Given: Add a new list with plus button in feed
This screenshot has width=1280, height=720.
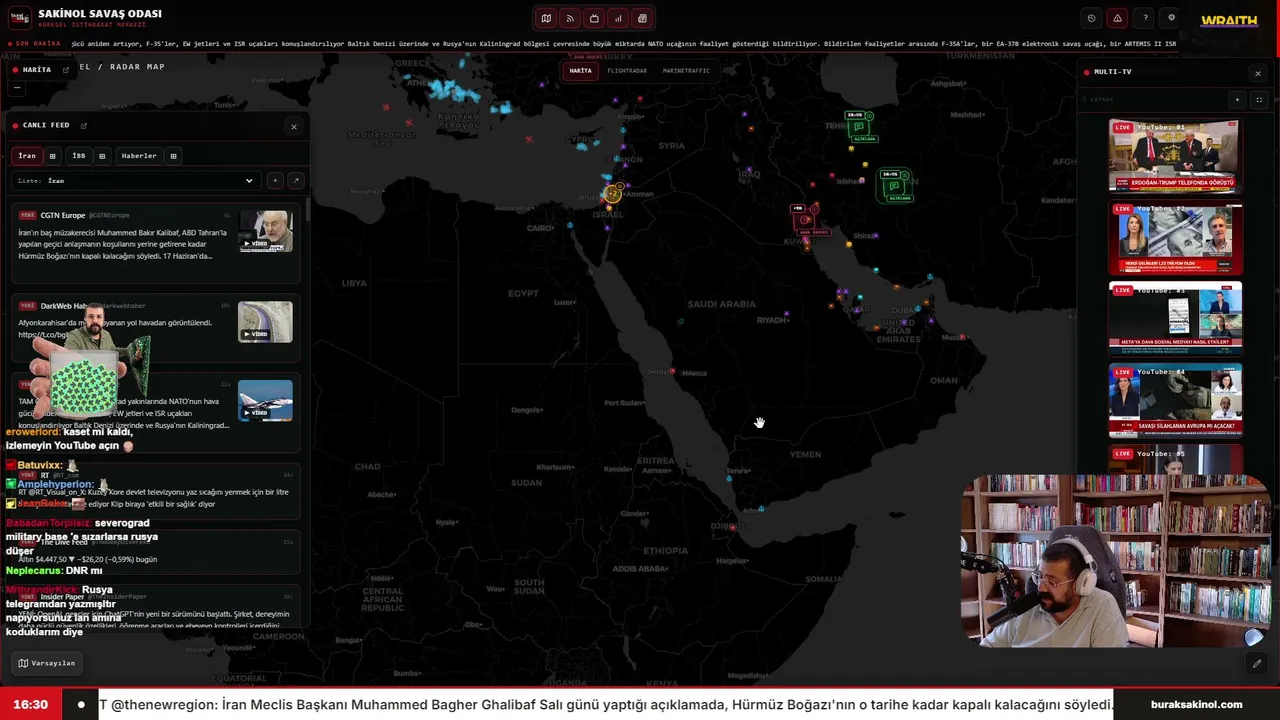Looking at the screenshot, I should (275, 181).
